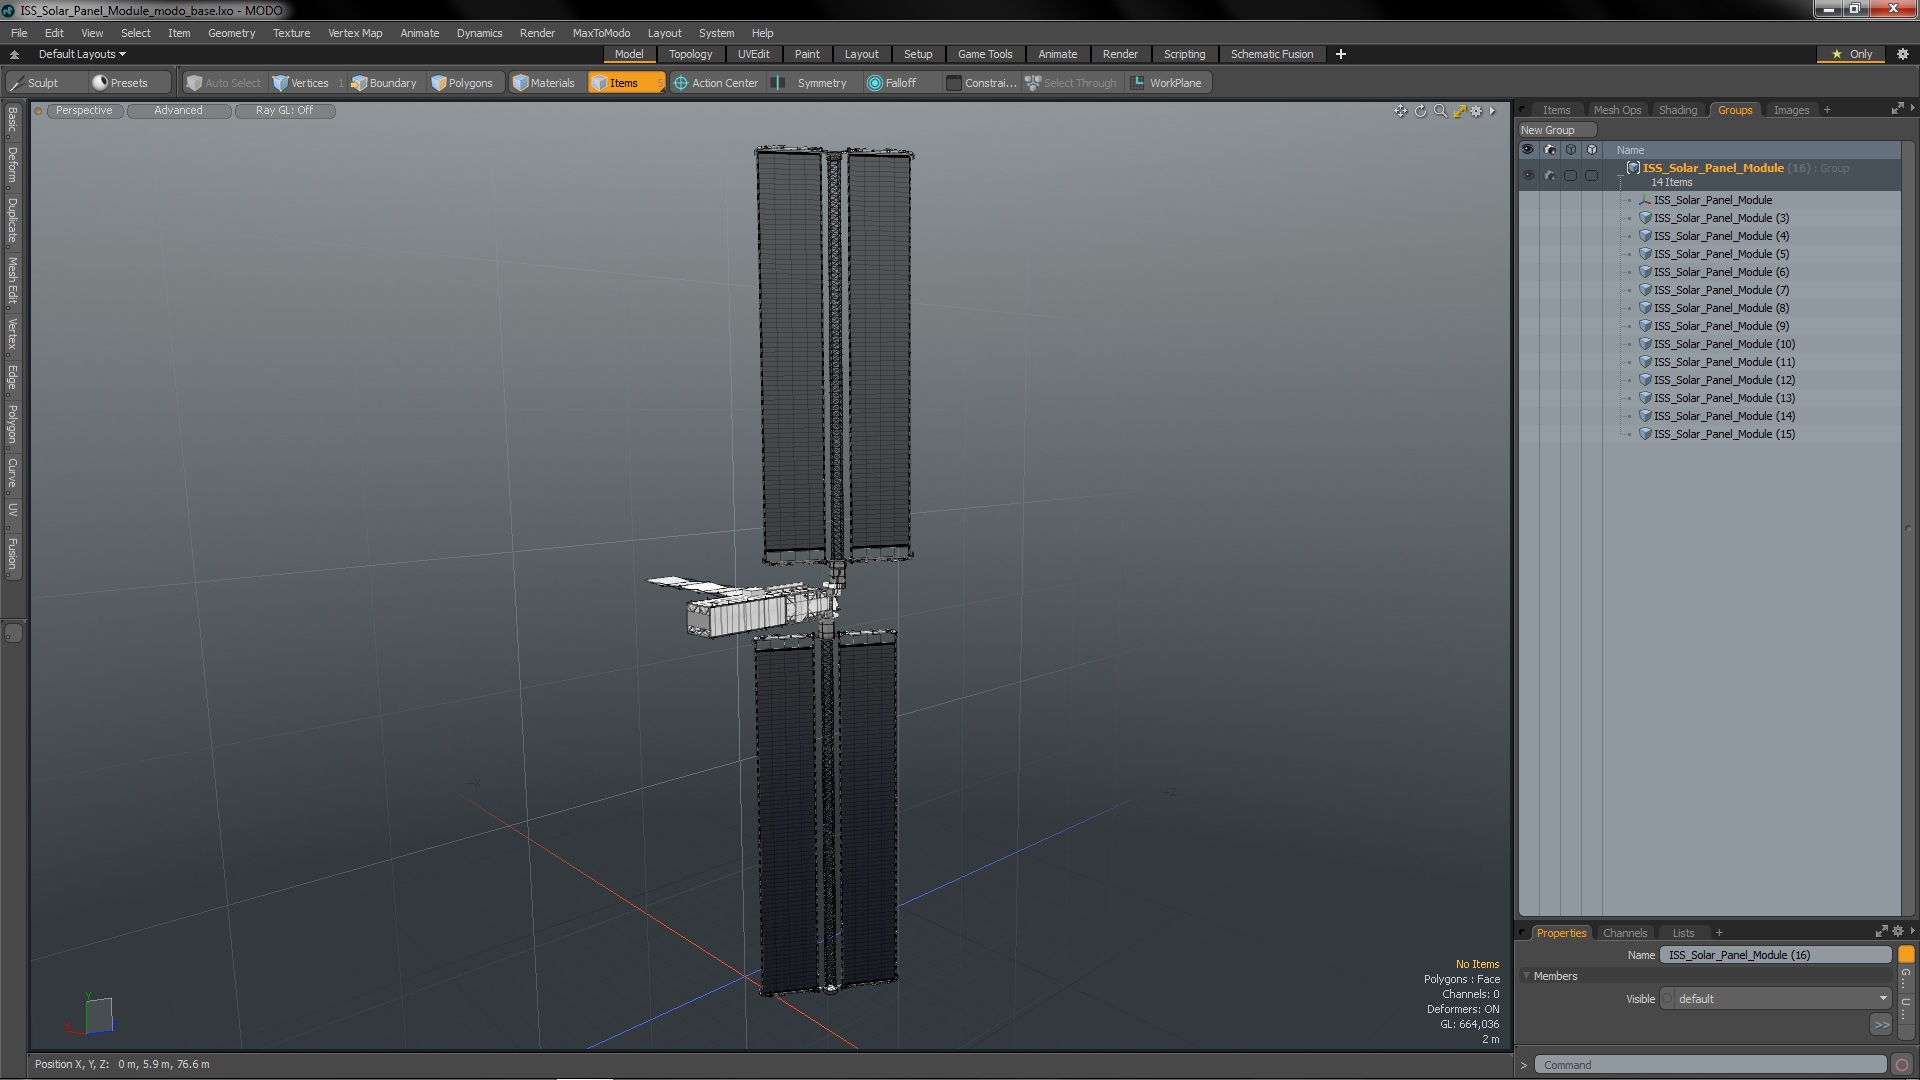Screen dimensions: 1920x1080
Task: Click viewport zoom magnifier icon
Action: click(1440, 111)
